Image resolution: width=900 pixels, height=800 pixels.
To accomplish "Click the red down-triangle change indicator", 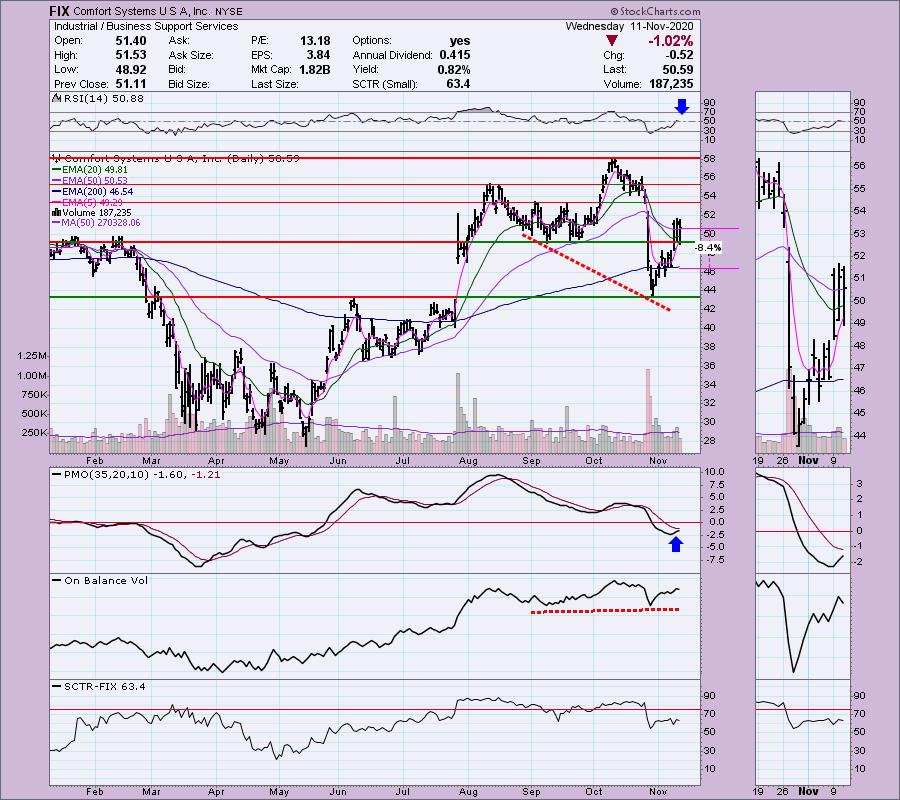I will tap(612, 41).
